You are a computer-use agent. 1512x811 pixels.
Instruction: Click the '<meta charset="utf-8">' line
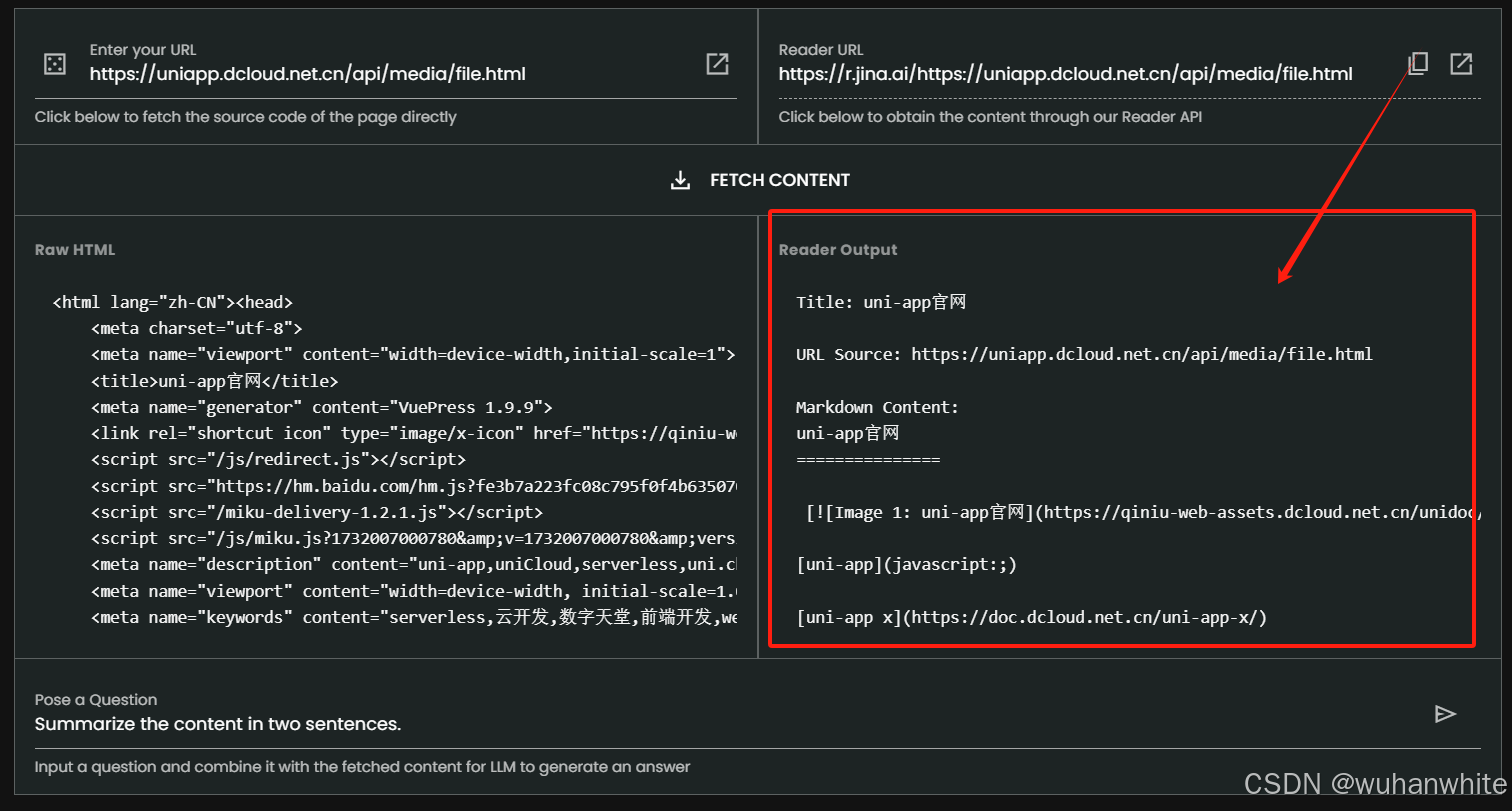[196, 328]
